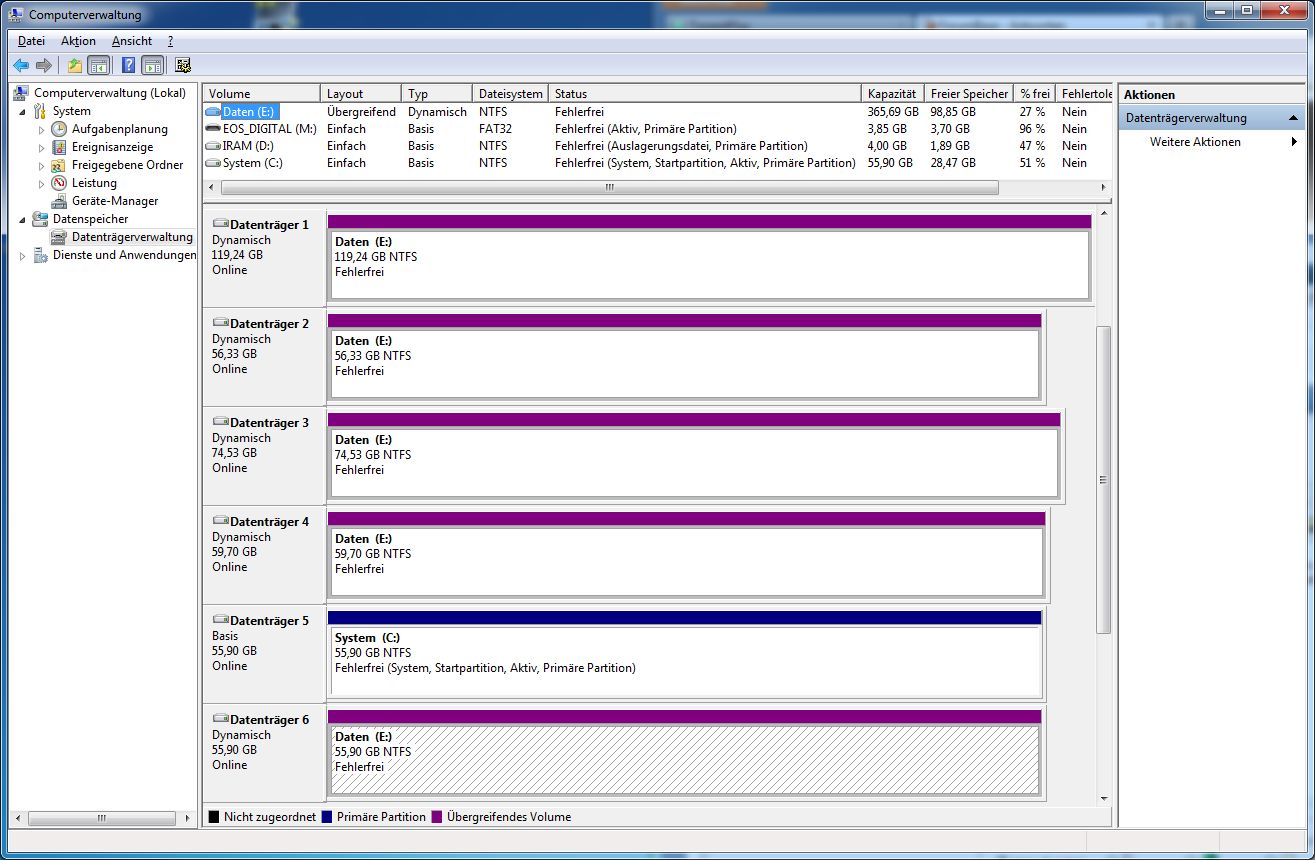Click the disk pane vertical scrollbar thumb
The width and height of the screenshot is (1315, 860).
tap(1104, 479)
